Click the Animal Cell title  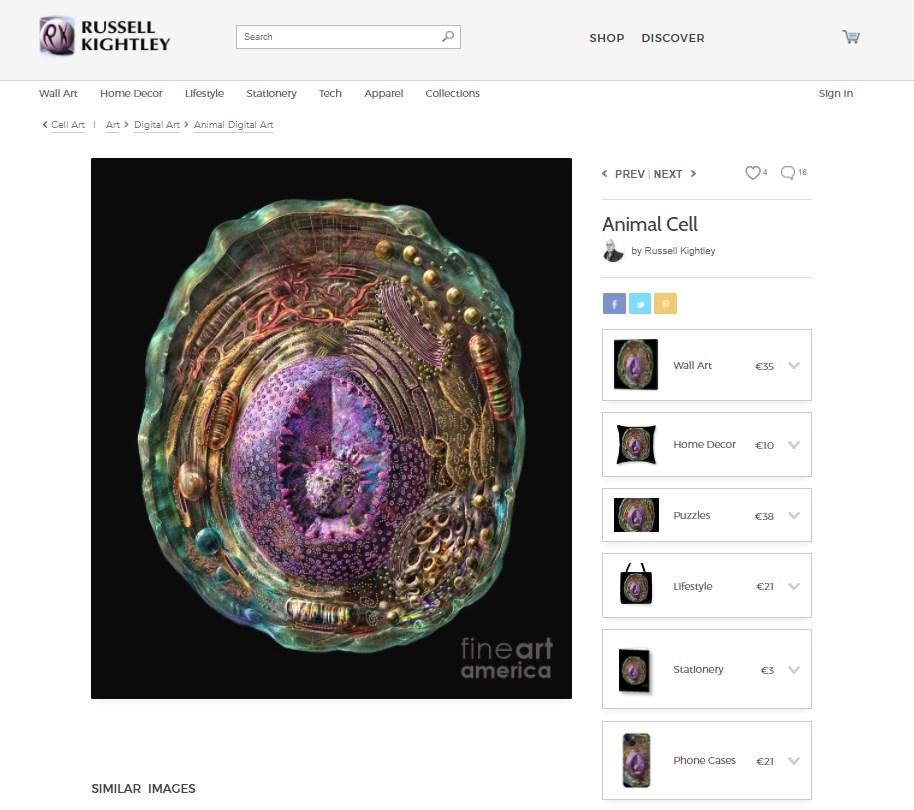(649, 224)
